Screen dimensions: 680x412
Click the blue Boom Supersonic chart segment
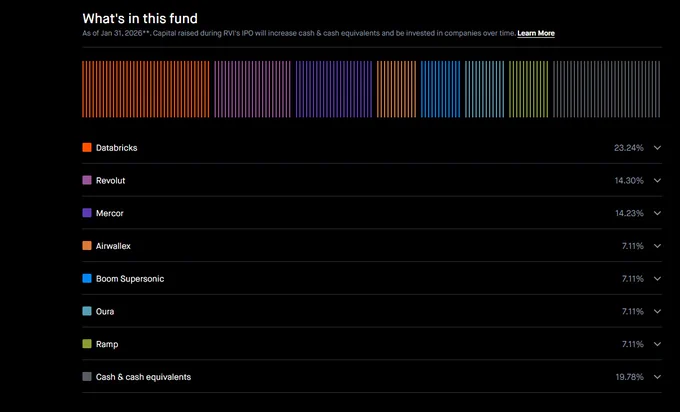[x=441, y=89]
